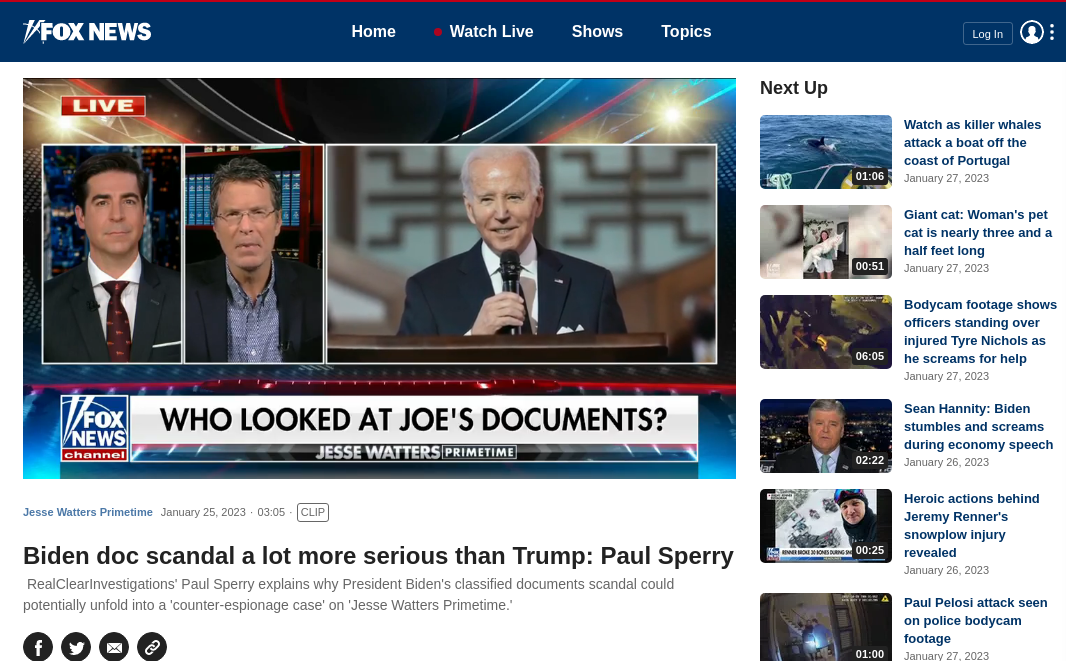Copy video link icon
The image size is (1066, 661).
click(152, 647)
